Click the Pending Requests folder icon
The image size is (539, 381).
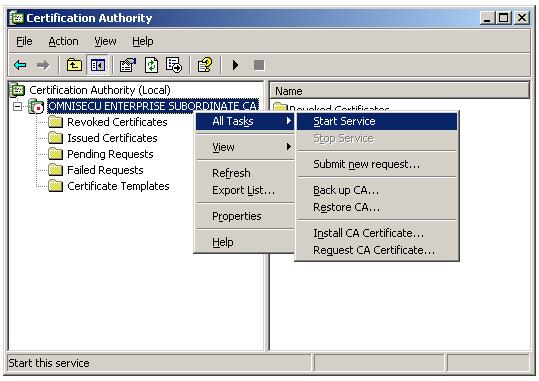pyautogui.click(x=55, y=154)
